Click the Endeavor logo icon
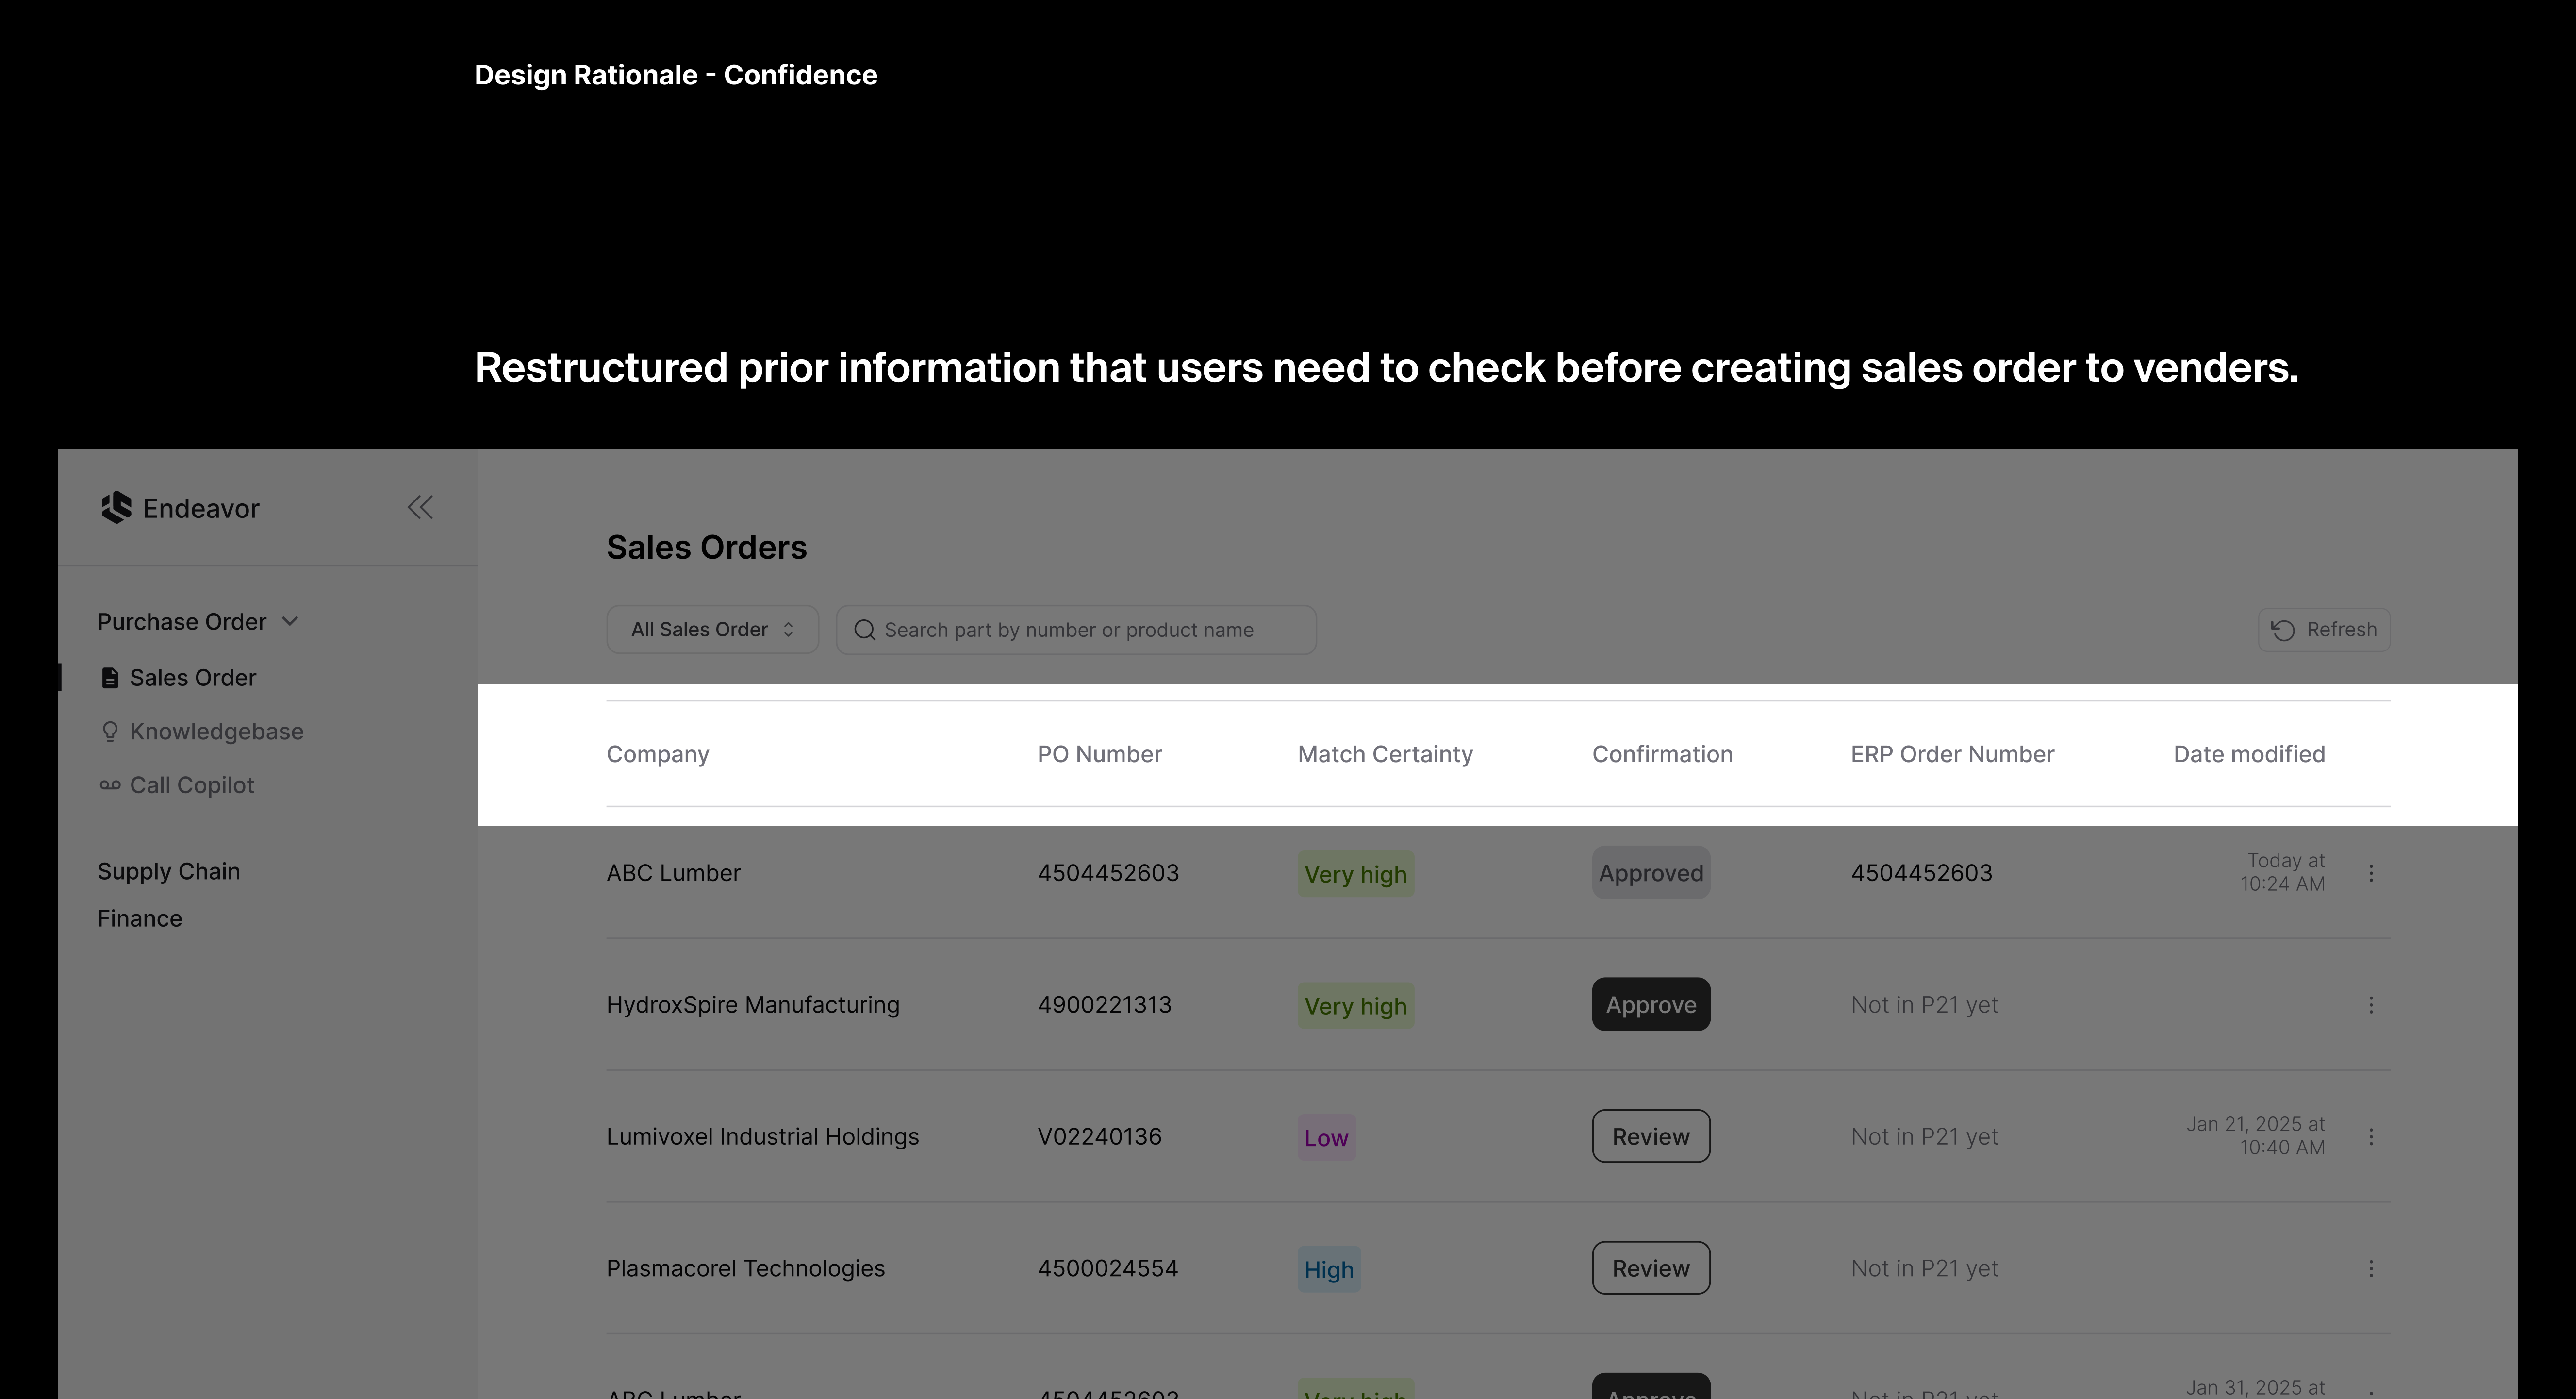The height and width of the screenshot is (1399, 2576). (116, 508)
